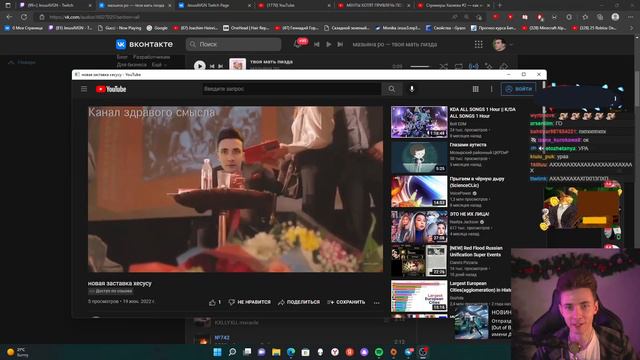This screenshot has width=640, height=360.
Task: Open Microsoft Edge from taskbar
Action: point(291,352)
